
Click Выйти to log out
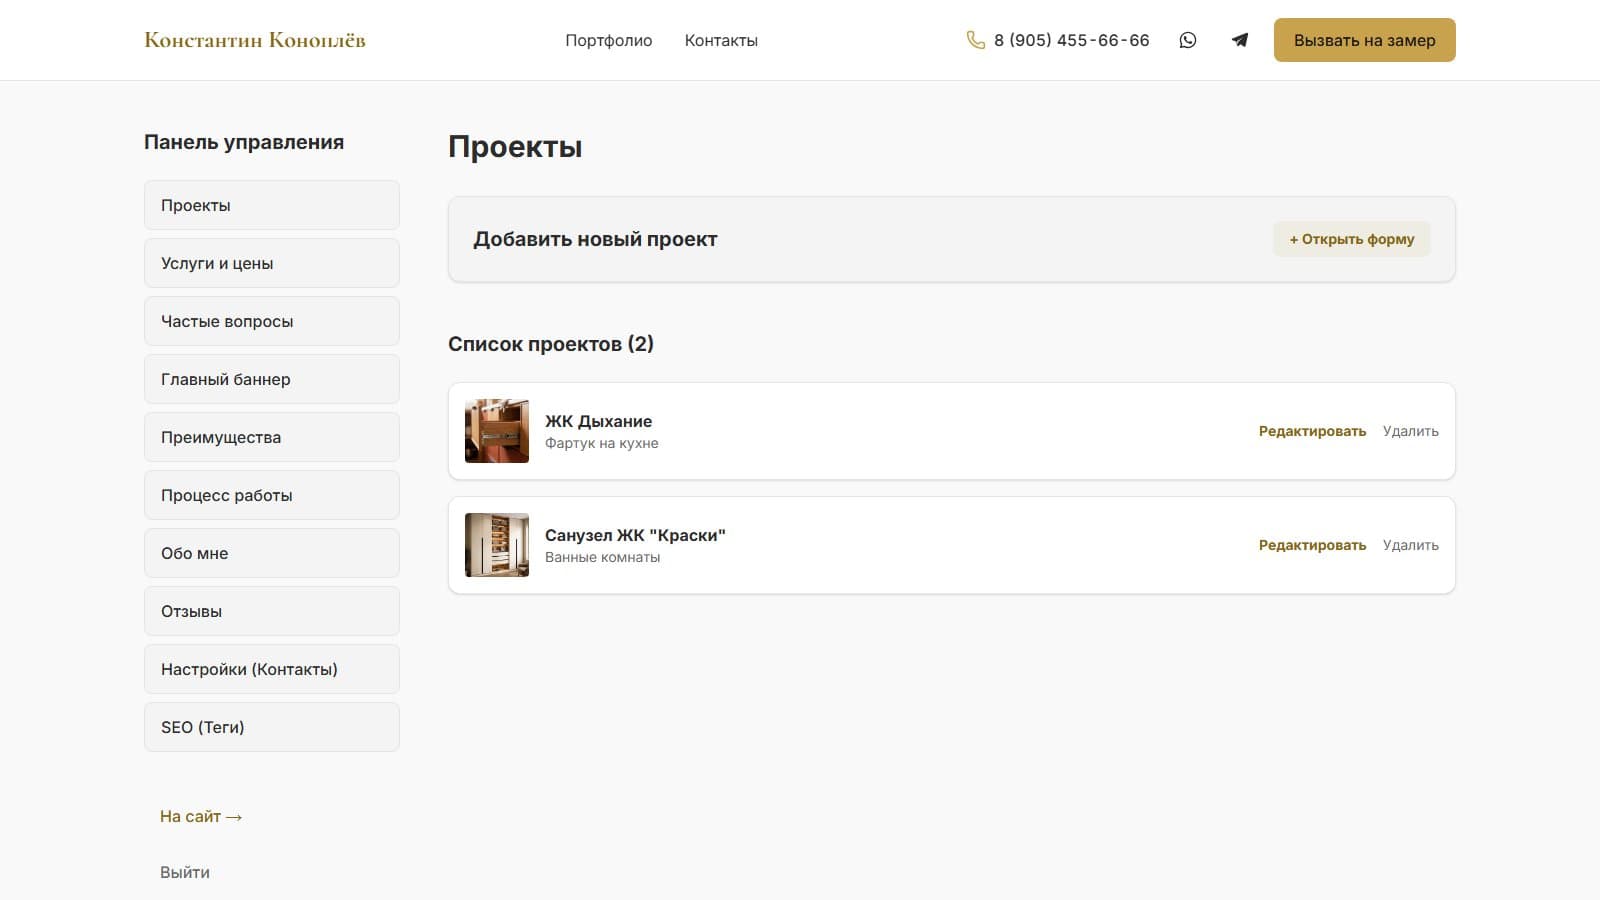[x=185, y=872]
